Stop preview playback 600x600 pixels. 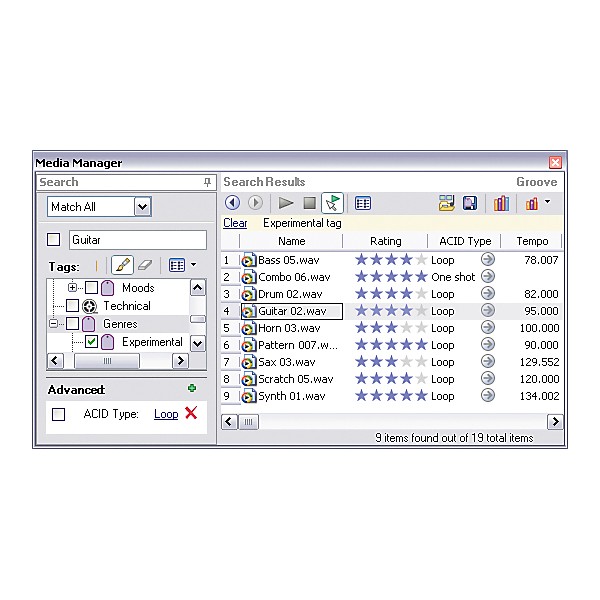pyautogui.click(x=310, y=203)
